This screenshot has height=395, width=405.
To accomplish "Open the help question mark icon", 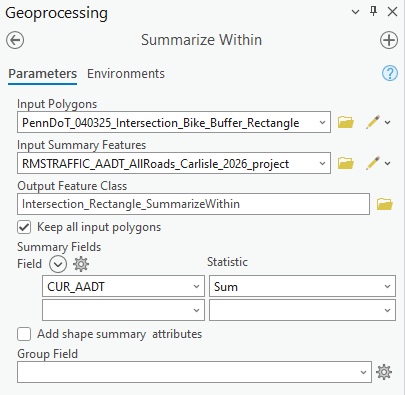I will coord(390,73).
